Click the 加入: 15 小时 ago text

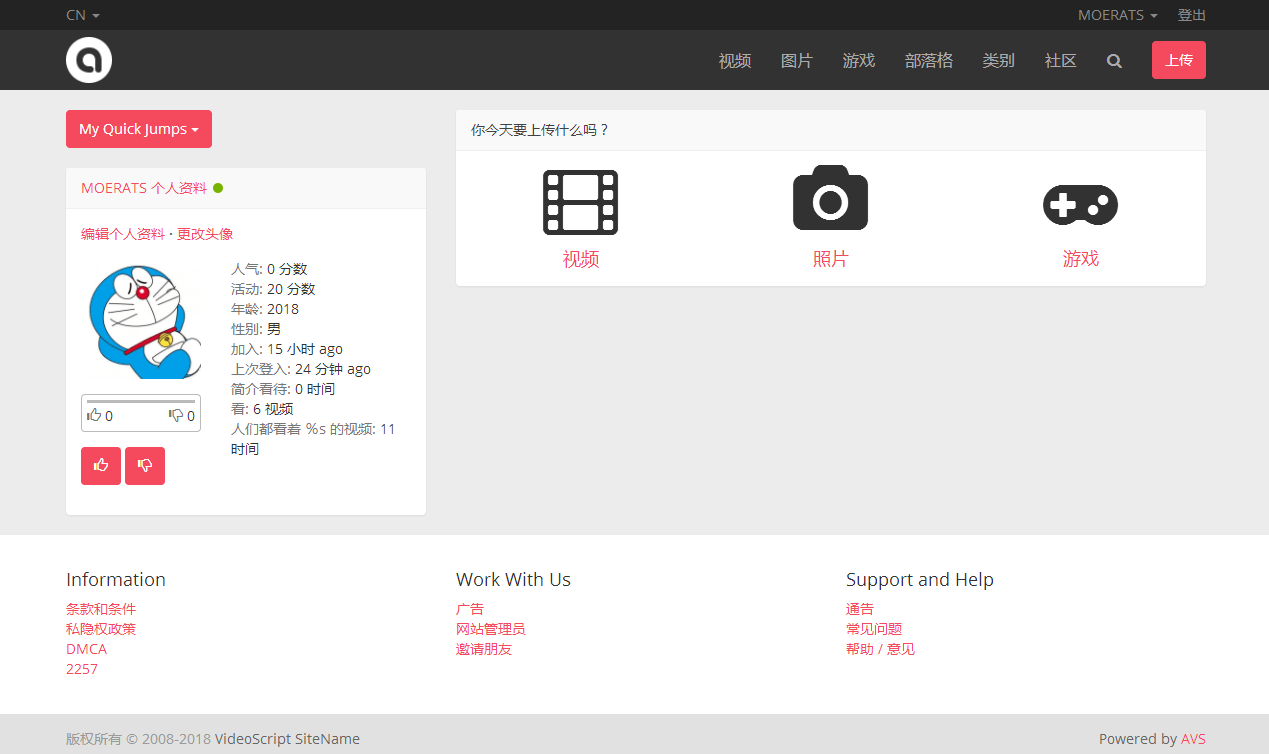coord(287,349)
